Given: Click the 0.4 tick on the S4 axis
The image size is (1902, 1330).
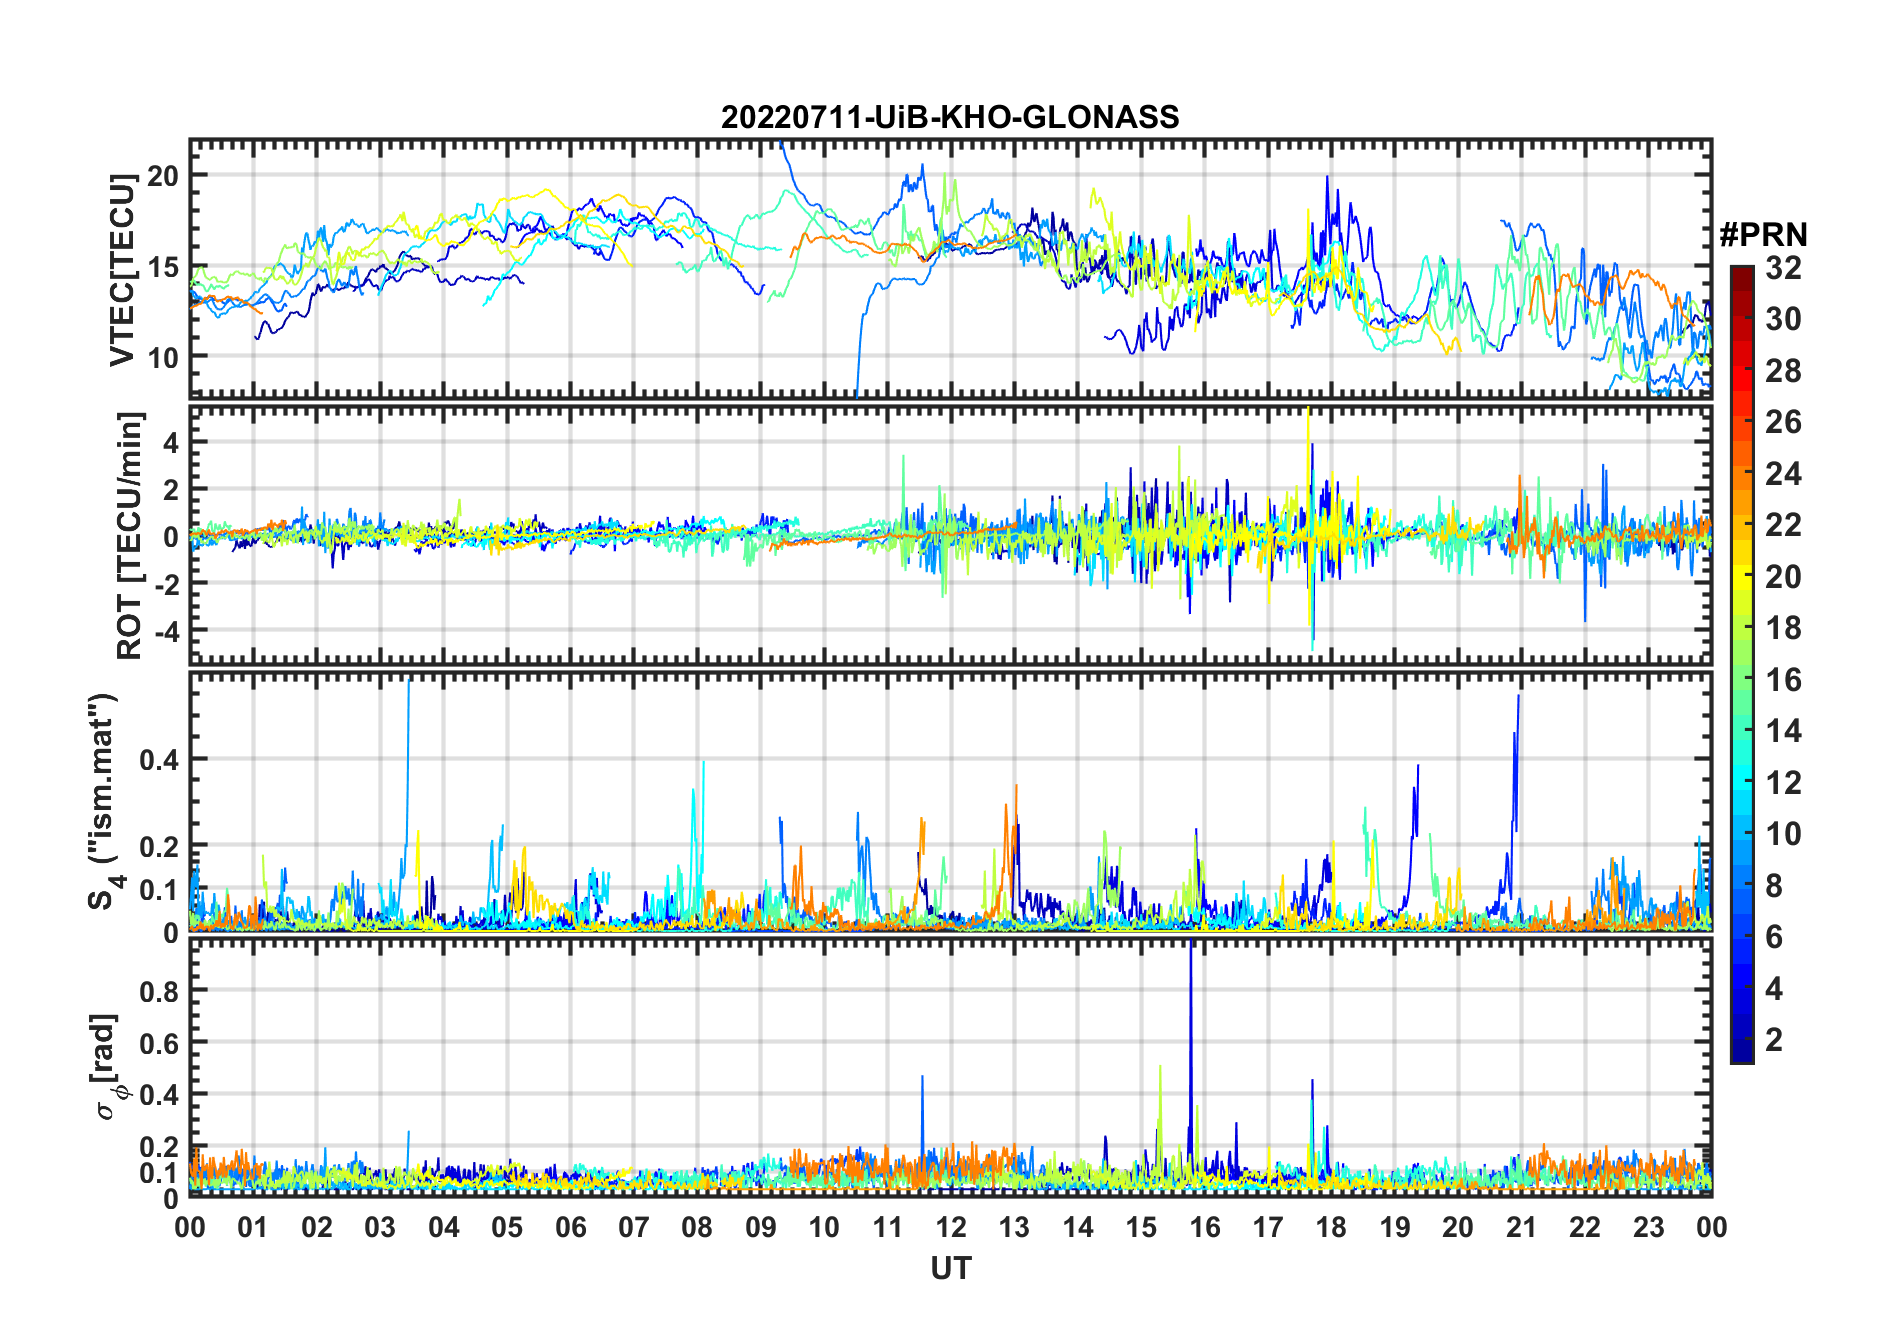Looking at the screenshot, I should pos(159,760).
